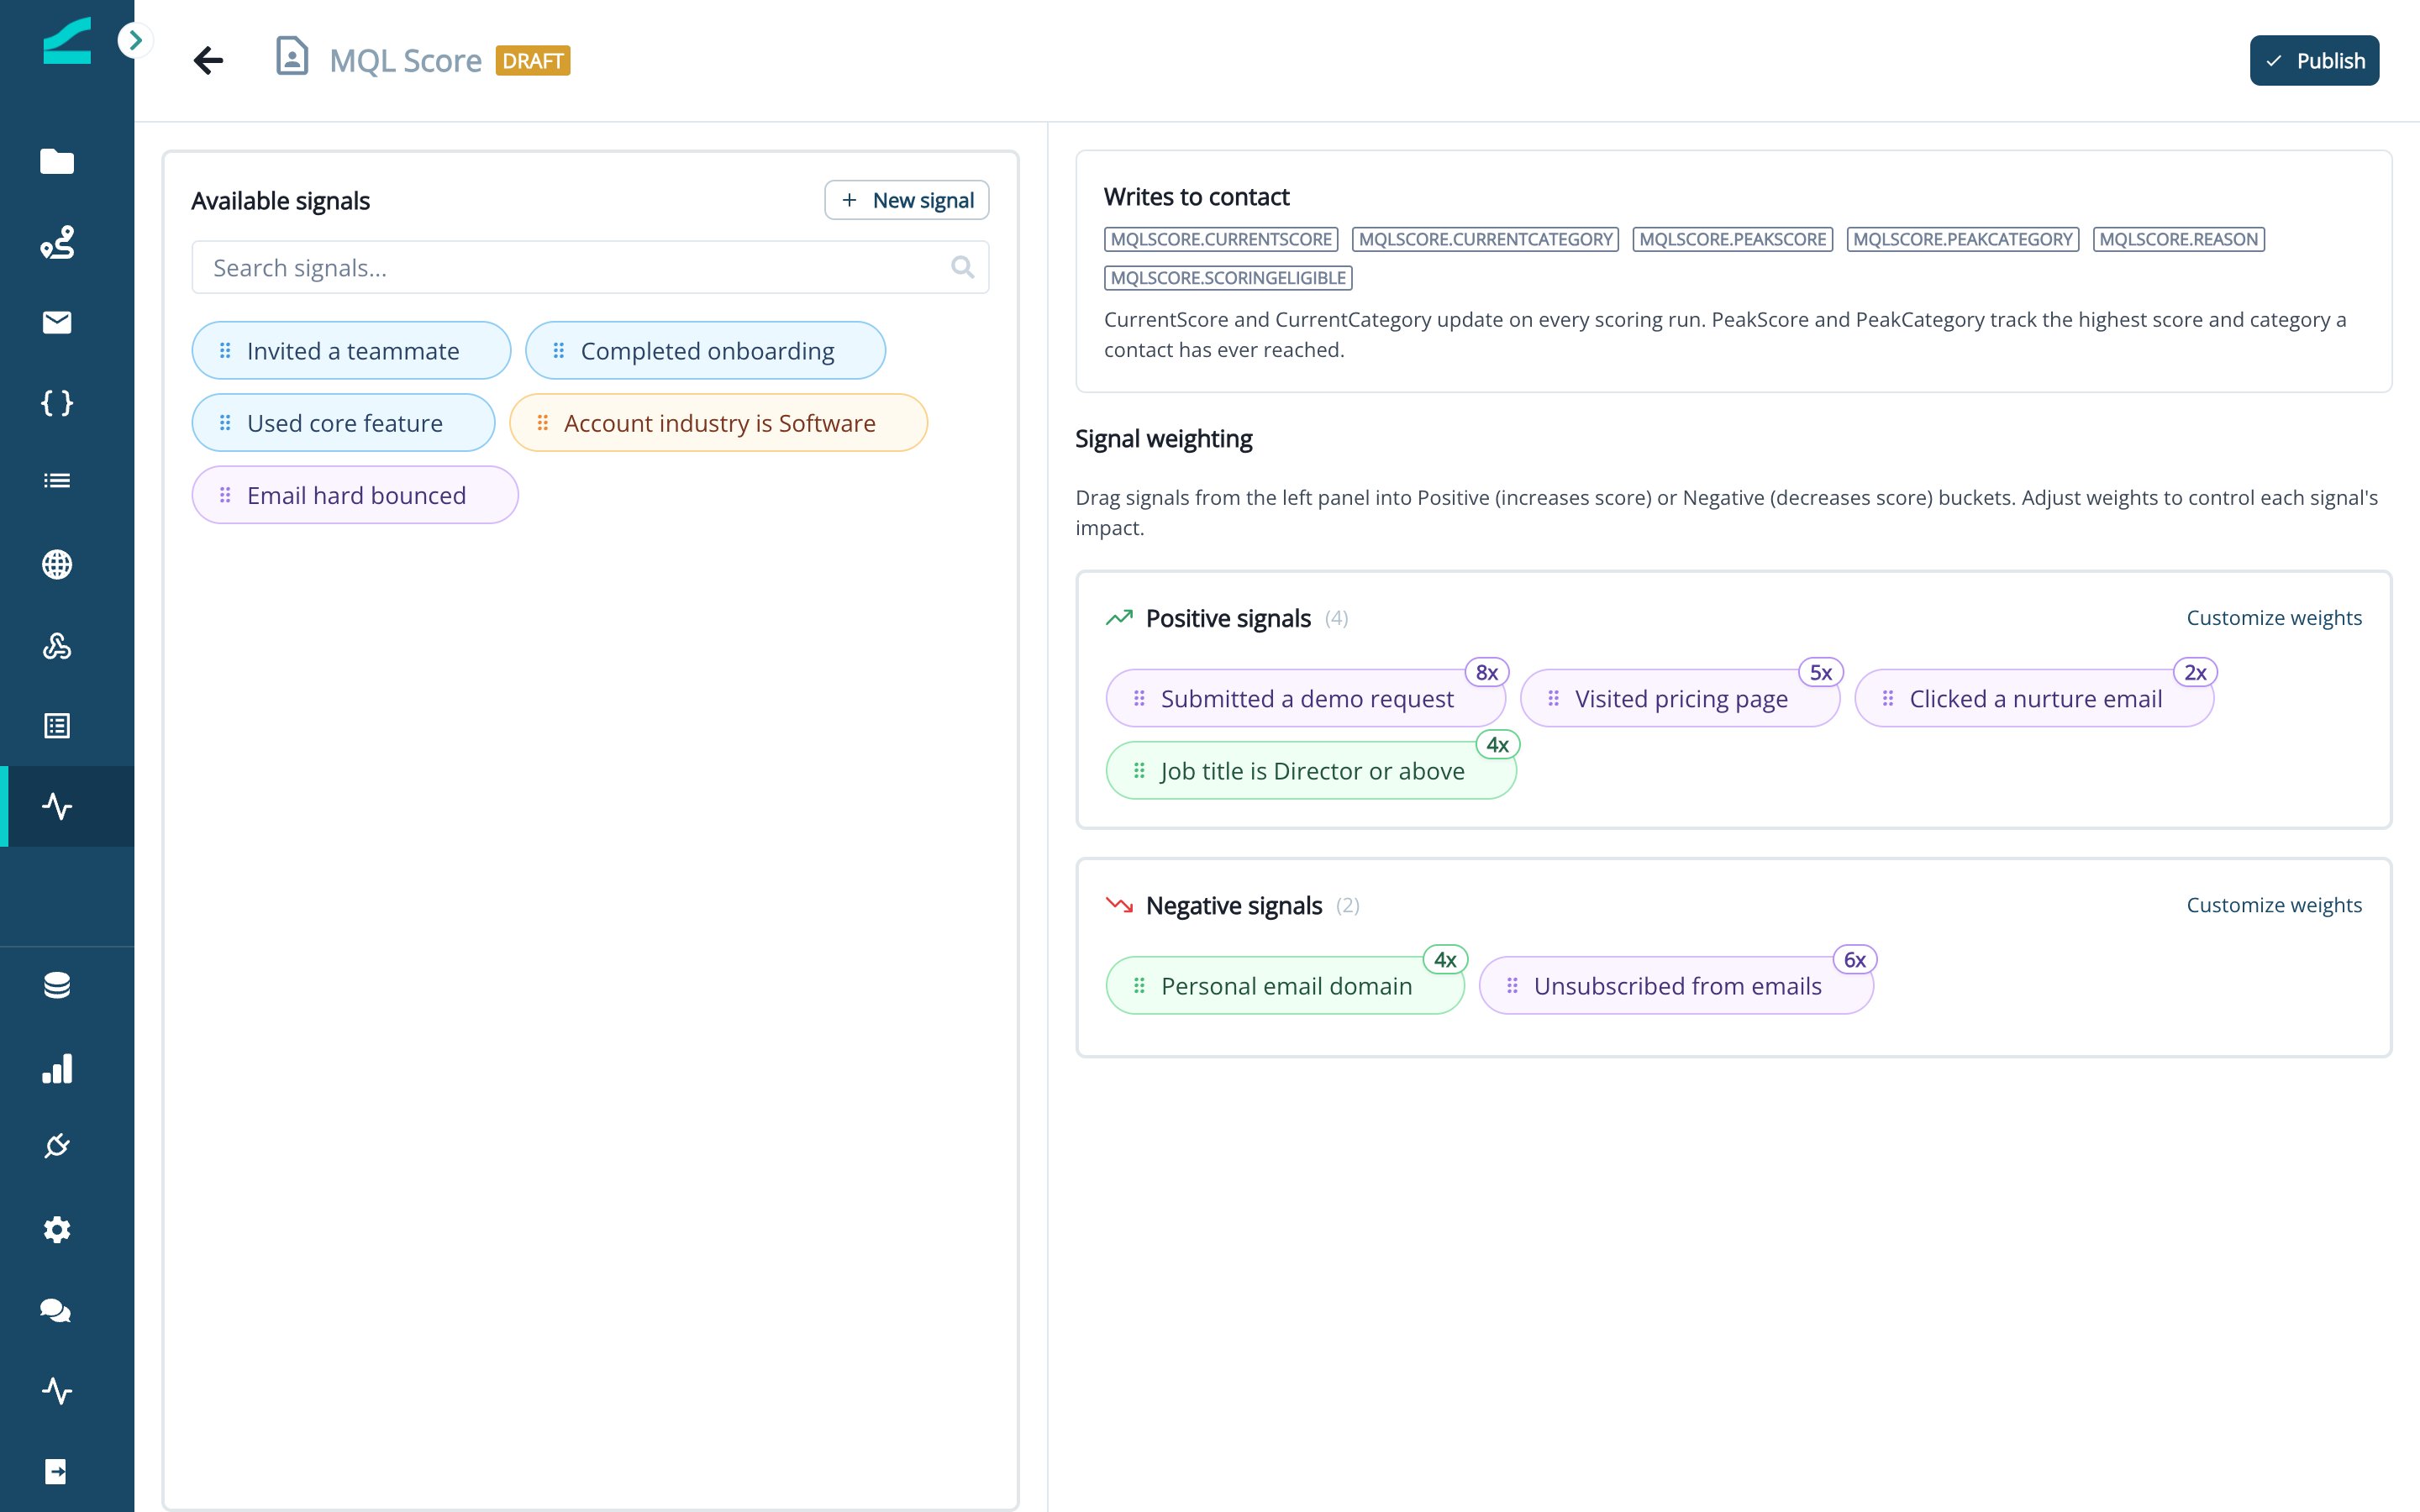Click the bottom activity pulse icon
Screen dimensions: 2420x1512
(57, 1391)
